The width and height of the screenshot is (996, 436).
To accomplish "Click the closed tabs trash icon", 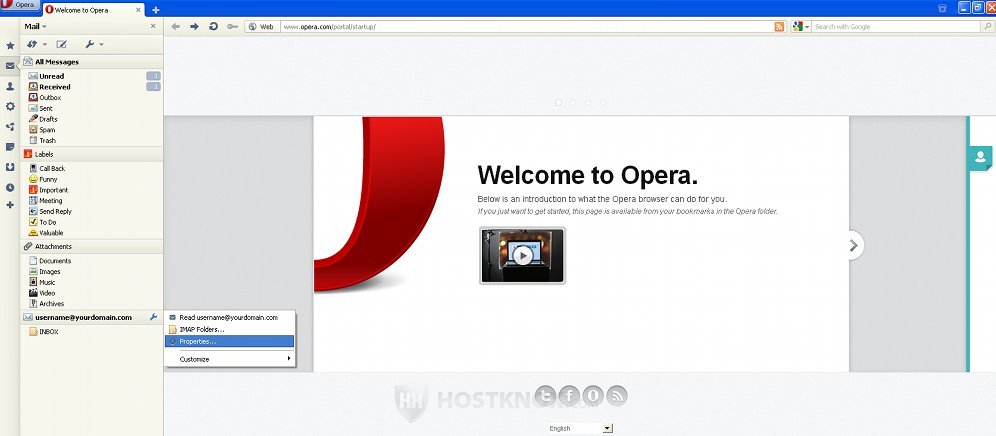I will coord(942,8).
